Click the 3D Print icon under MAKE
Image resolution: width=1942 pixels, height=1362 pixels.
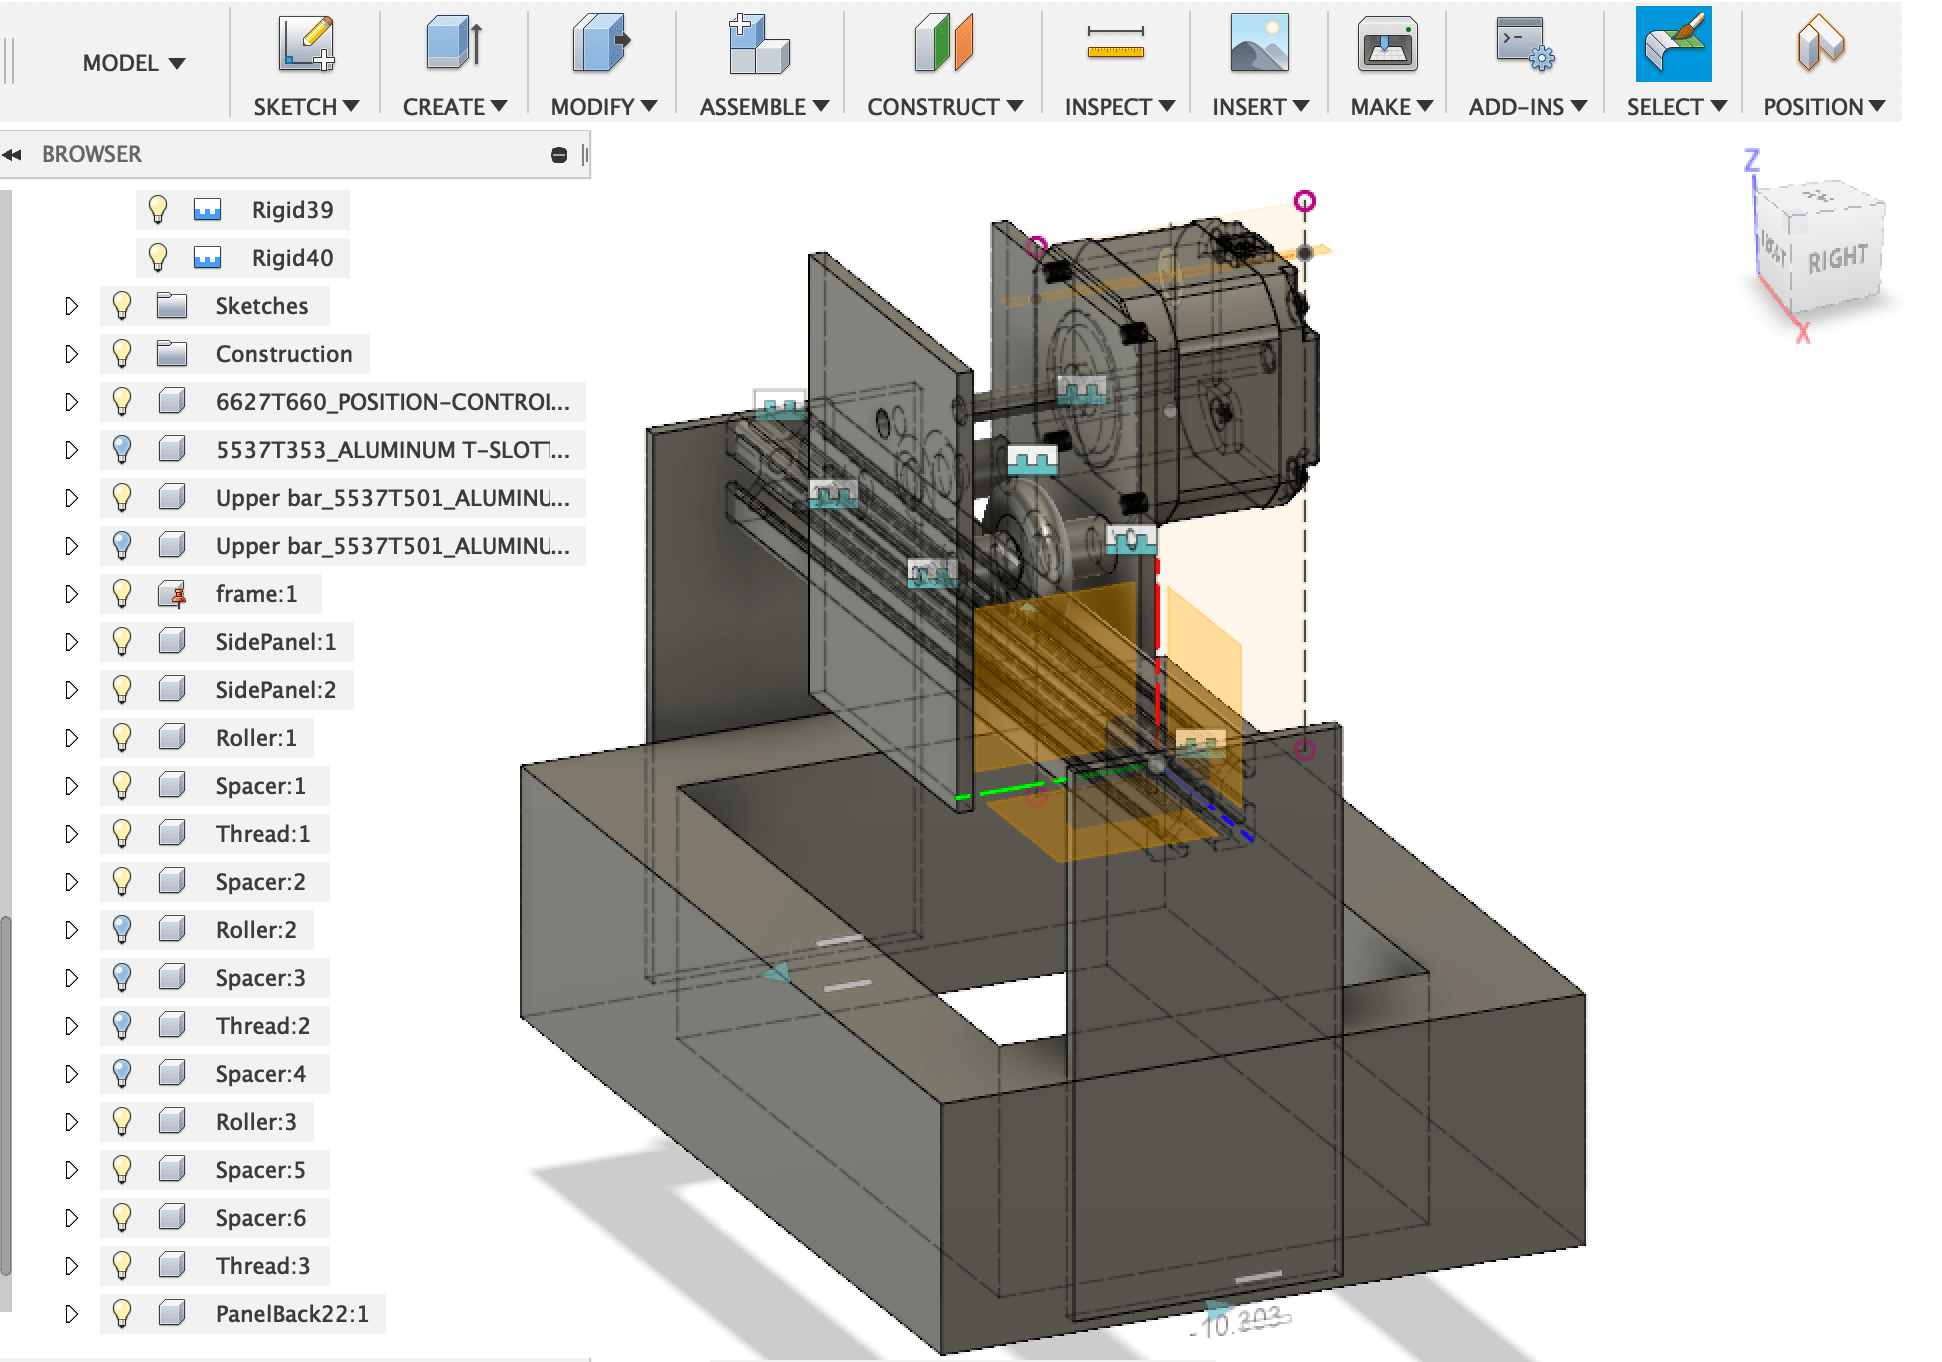tap(1387, 45)
